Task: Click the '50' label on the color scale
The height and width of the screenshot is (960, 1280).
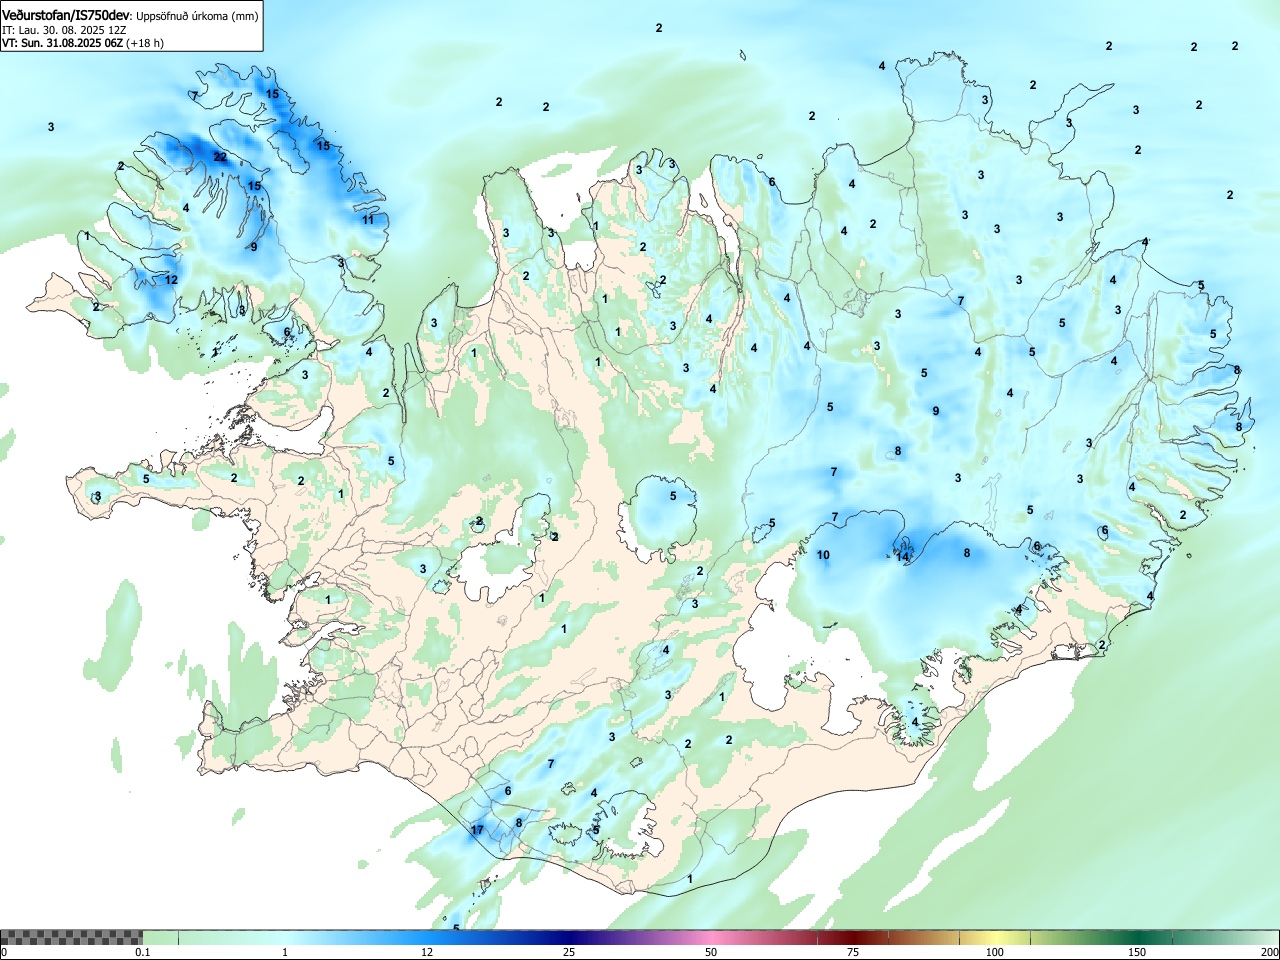Action: click(711, 952)
